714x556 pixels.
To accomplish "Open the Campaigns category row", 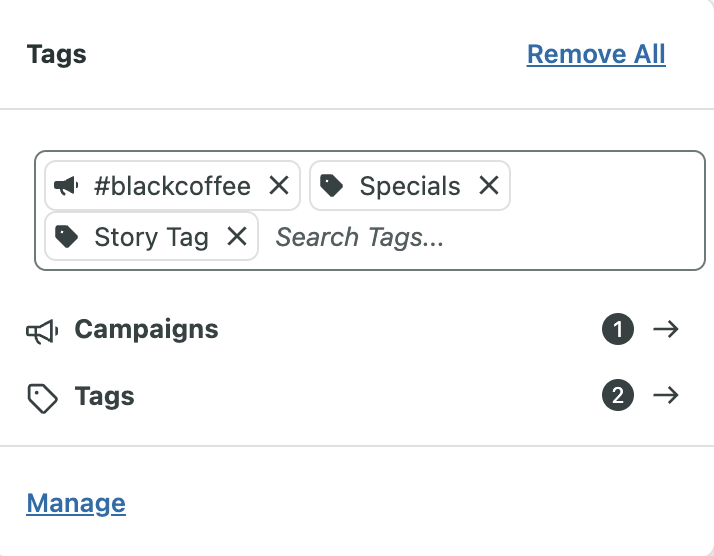I will (146, 330).
